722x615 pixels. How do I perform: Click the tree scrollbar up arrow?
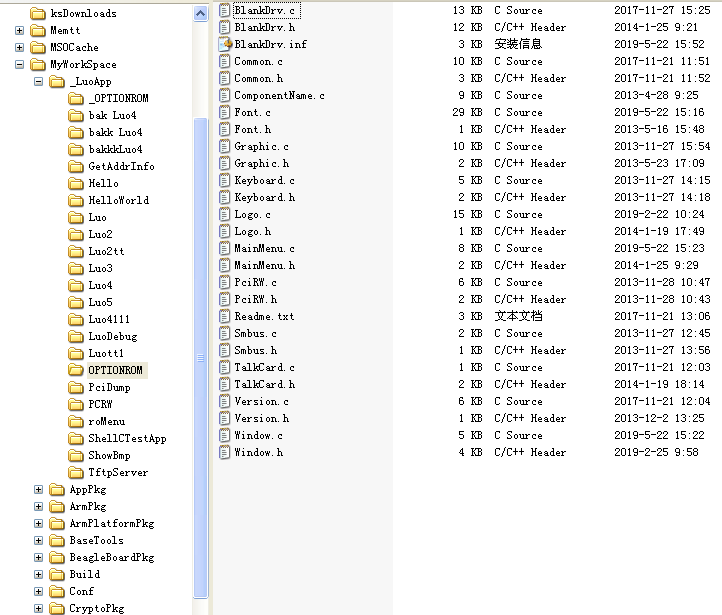pos(200,13)
